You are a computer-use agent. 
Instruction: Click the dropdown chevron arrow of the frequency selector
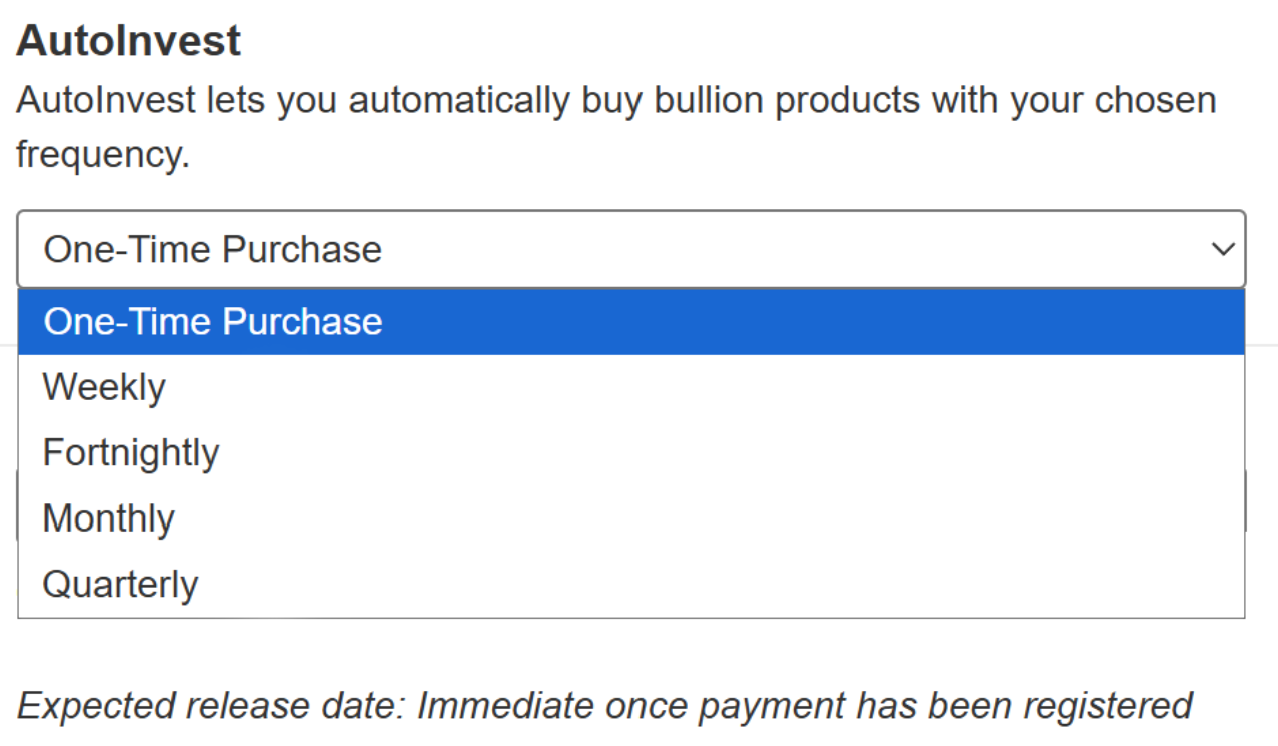coord(1223,250)
